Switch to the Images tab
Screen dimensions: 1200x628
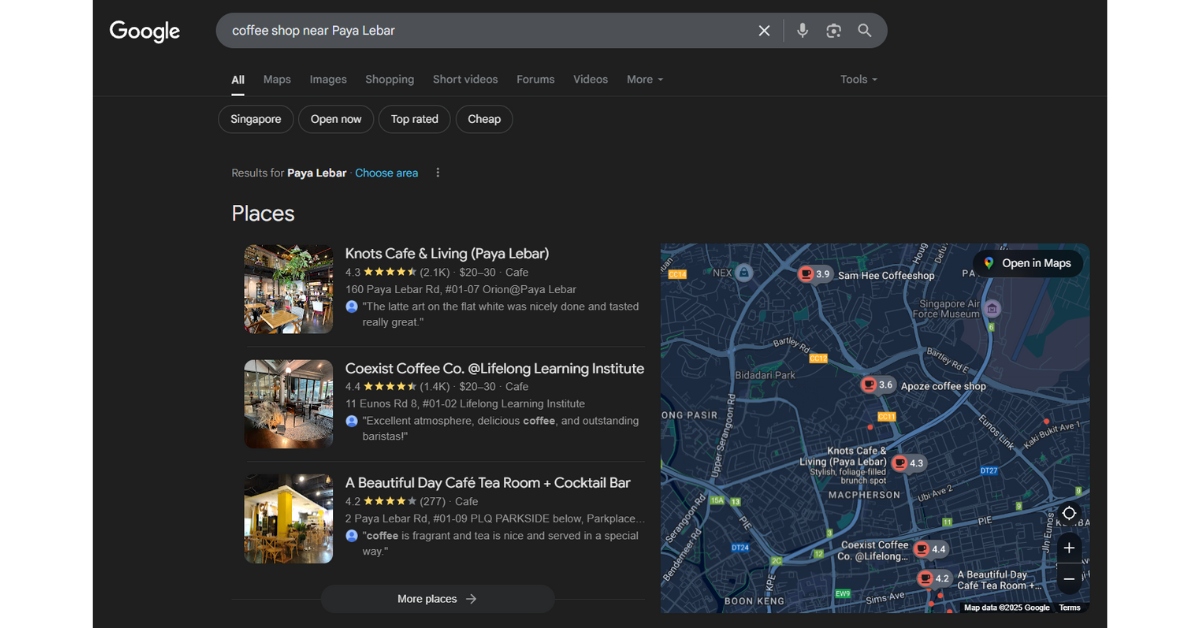[328, 79]
